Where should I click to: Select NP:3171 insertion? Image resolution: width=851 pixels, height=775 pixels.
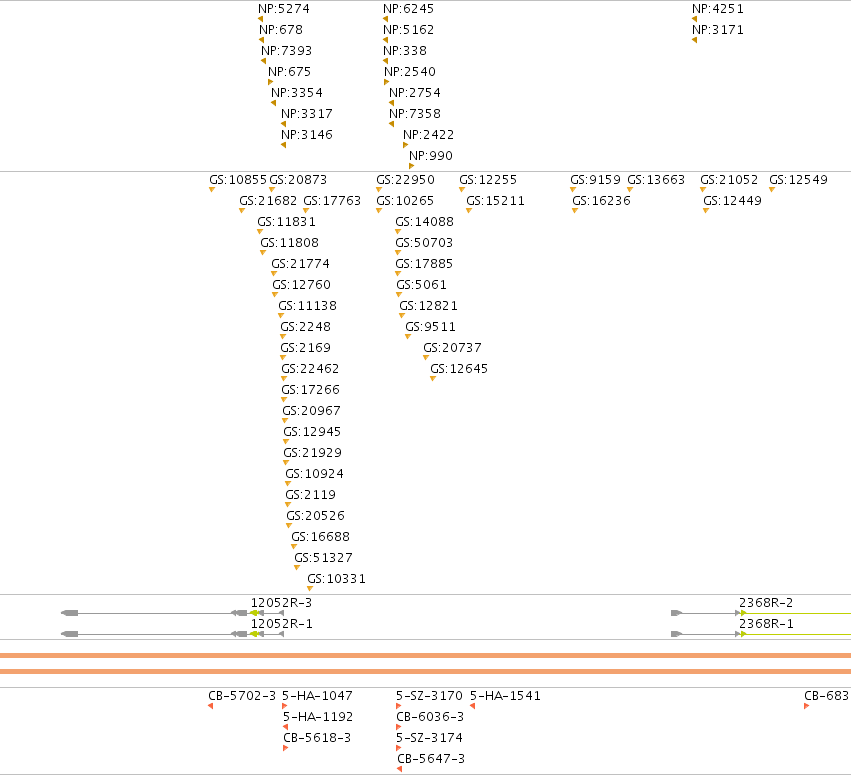coord(717,30)
